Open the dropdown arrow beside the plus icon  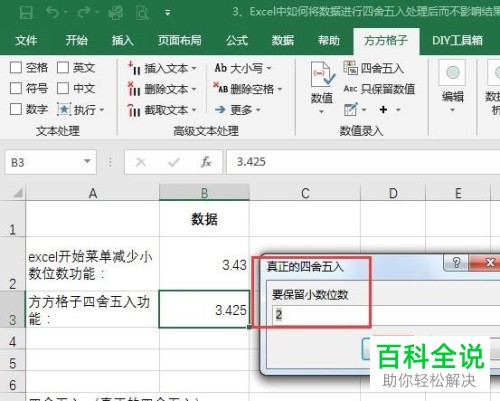pyautogui.click(x=398, y=110)
